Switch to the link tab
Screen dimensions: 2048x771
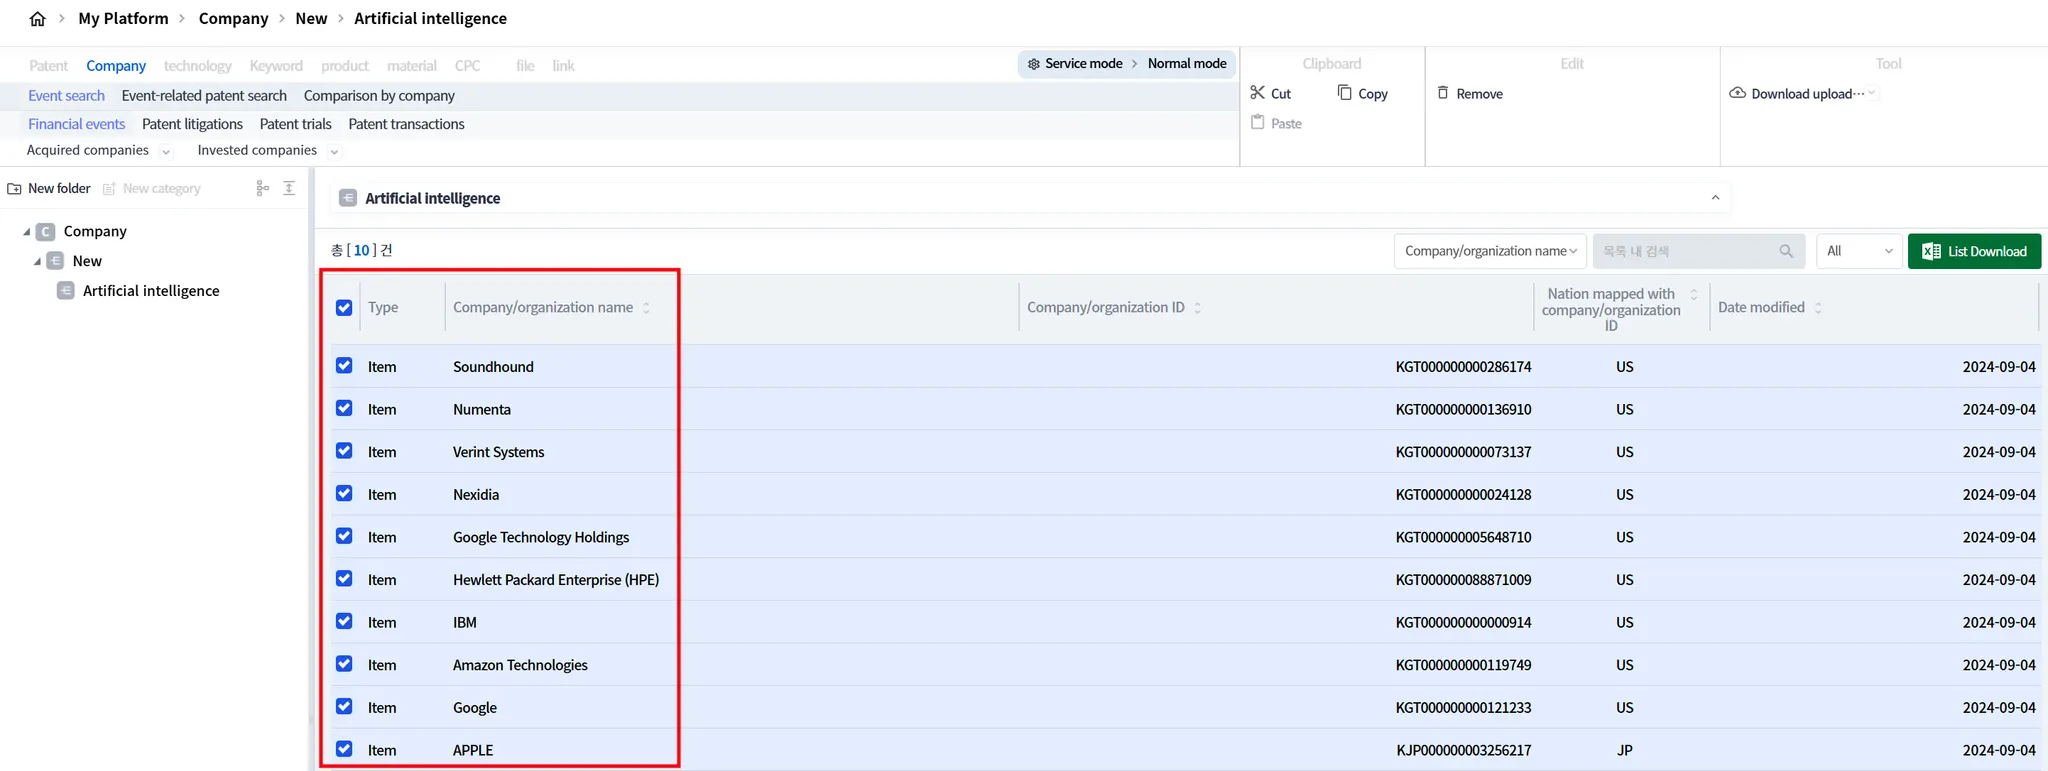563,66
